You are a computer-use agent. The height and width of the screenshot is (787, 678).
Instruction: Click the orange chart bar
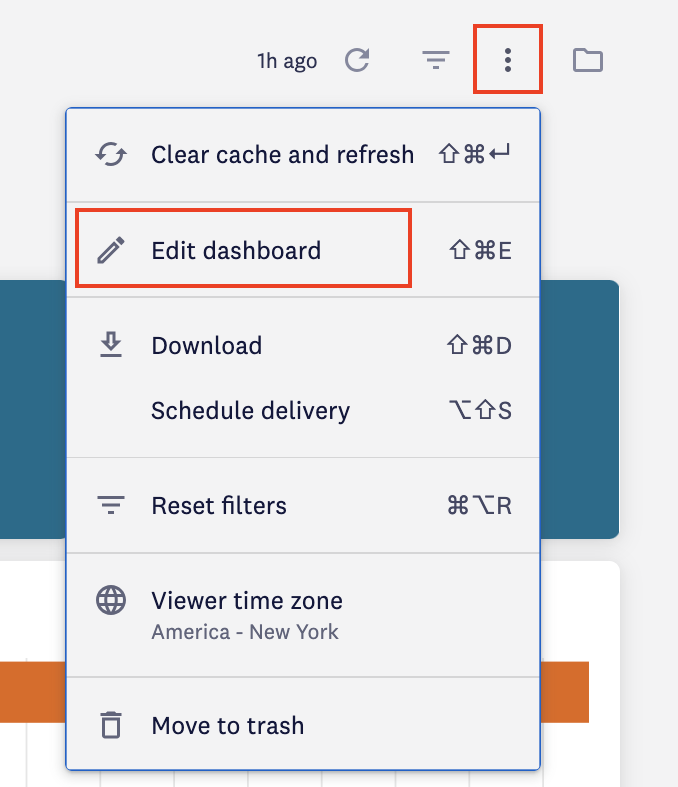click(30, 691)
